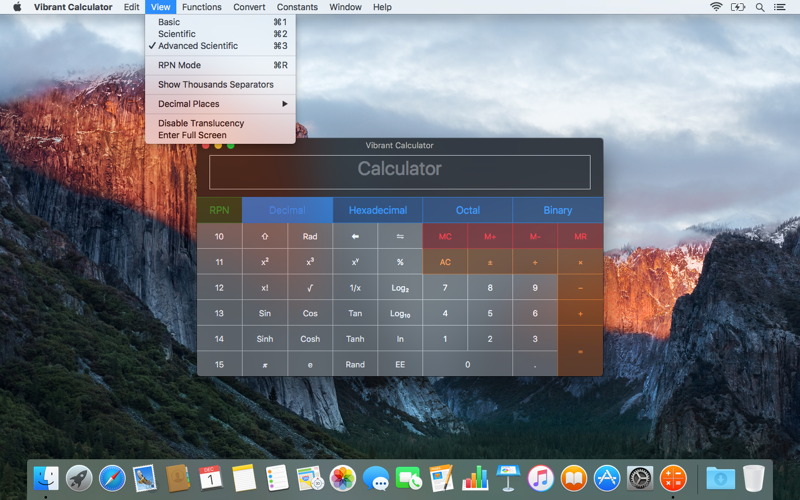The width and height of the screenshot is (800, 500).
Task: Open the Convert menu
Action: 249,7
